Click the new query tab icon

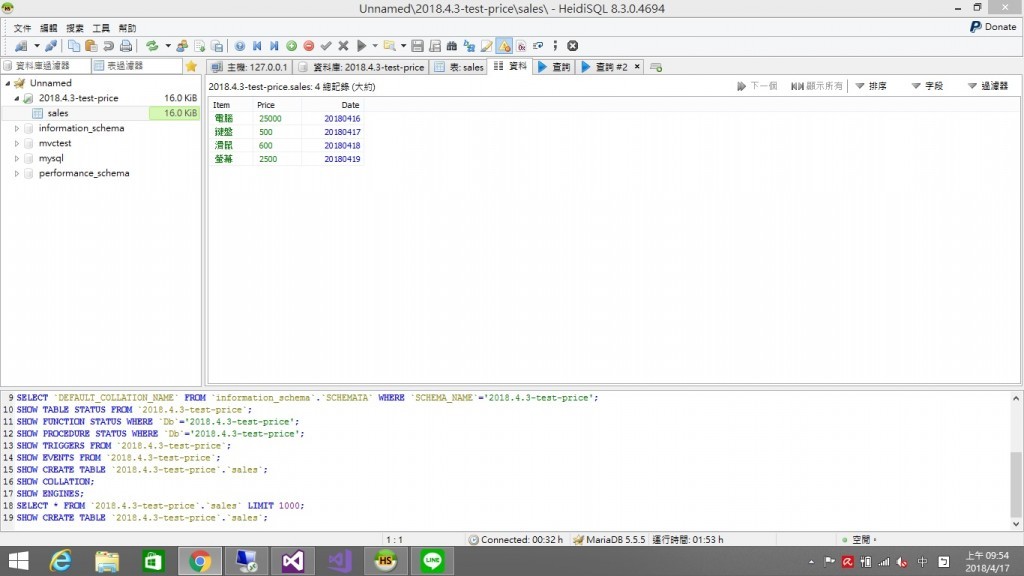click(656, 67)
